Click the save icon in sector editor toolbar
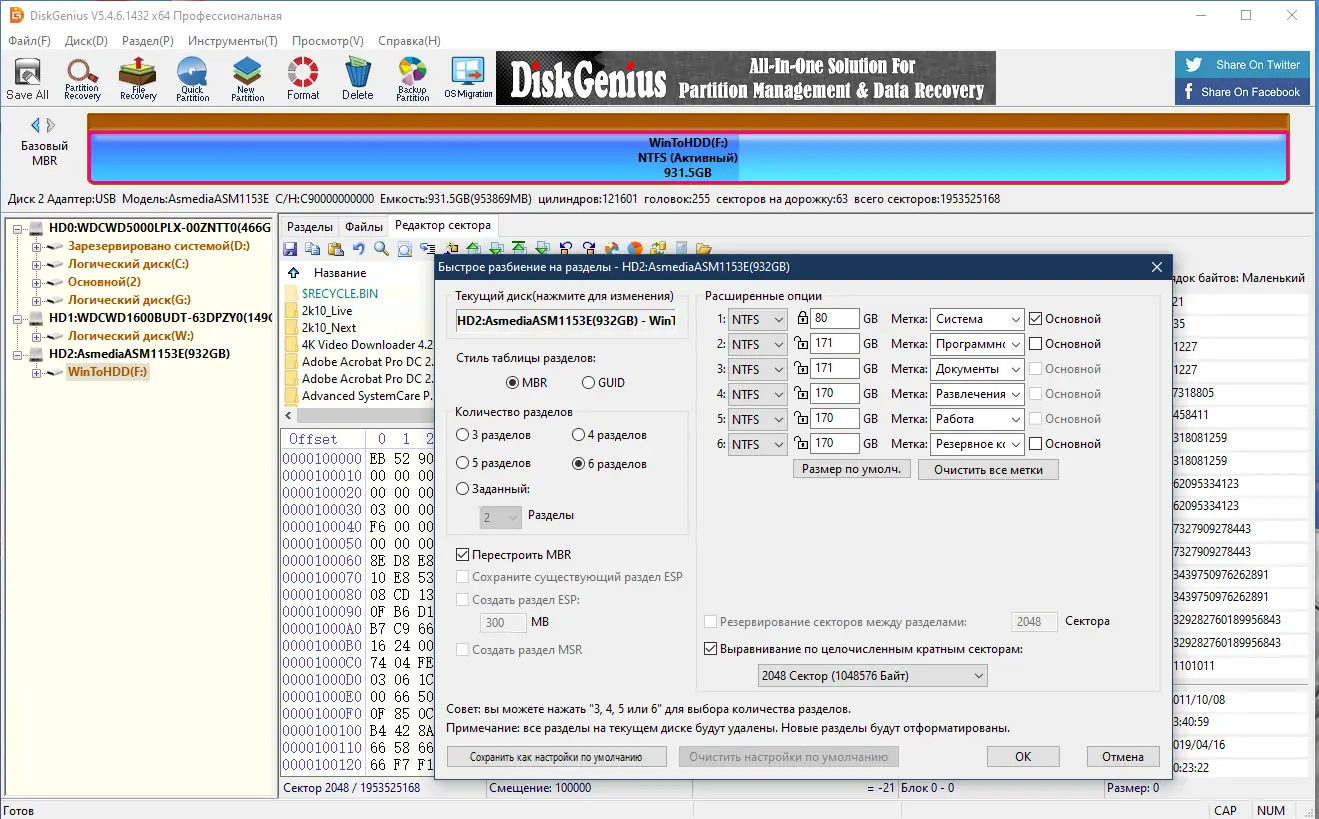Viewport: 1319px width, 819px height. tap(290, 249)
